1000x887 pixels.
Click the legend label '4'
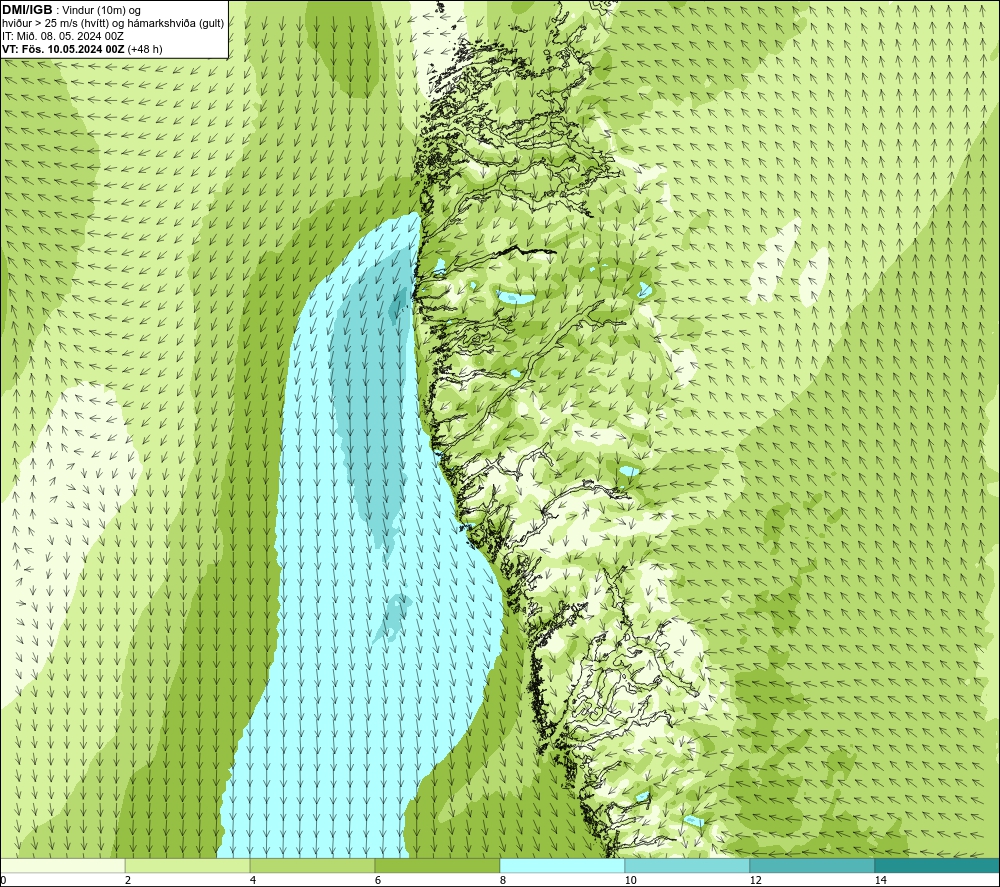pos(253,880)
